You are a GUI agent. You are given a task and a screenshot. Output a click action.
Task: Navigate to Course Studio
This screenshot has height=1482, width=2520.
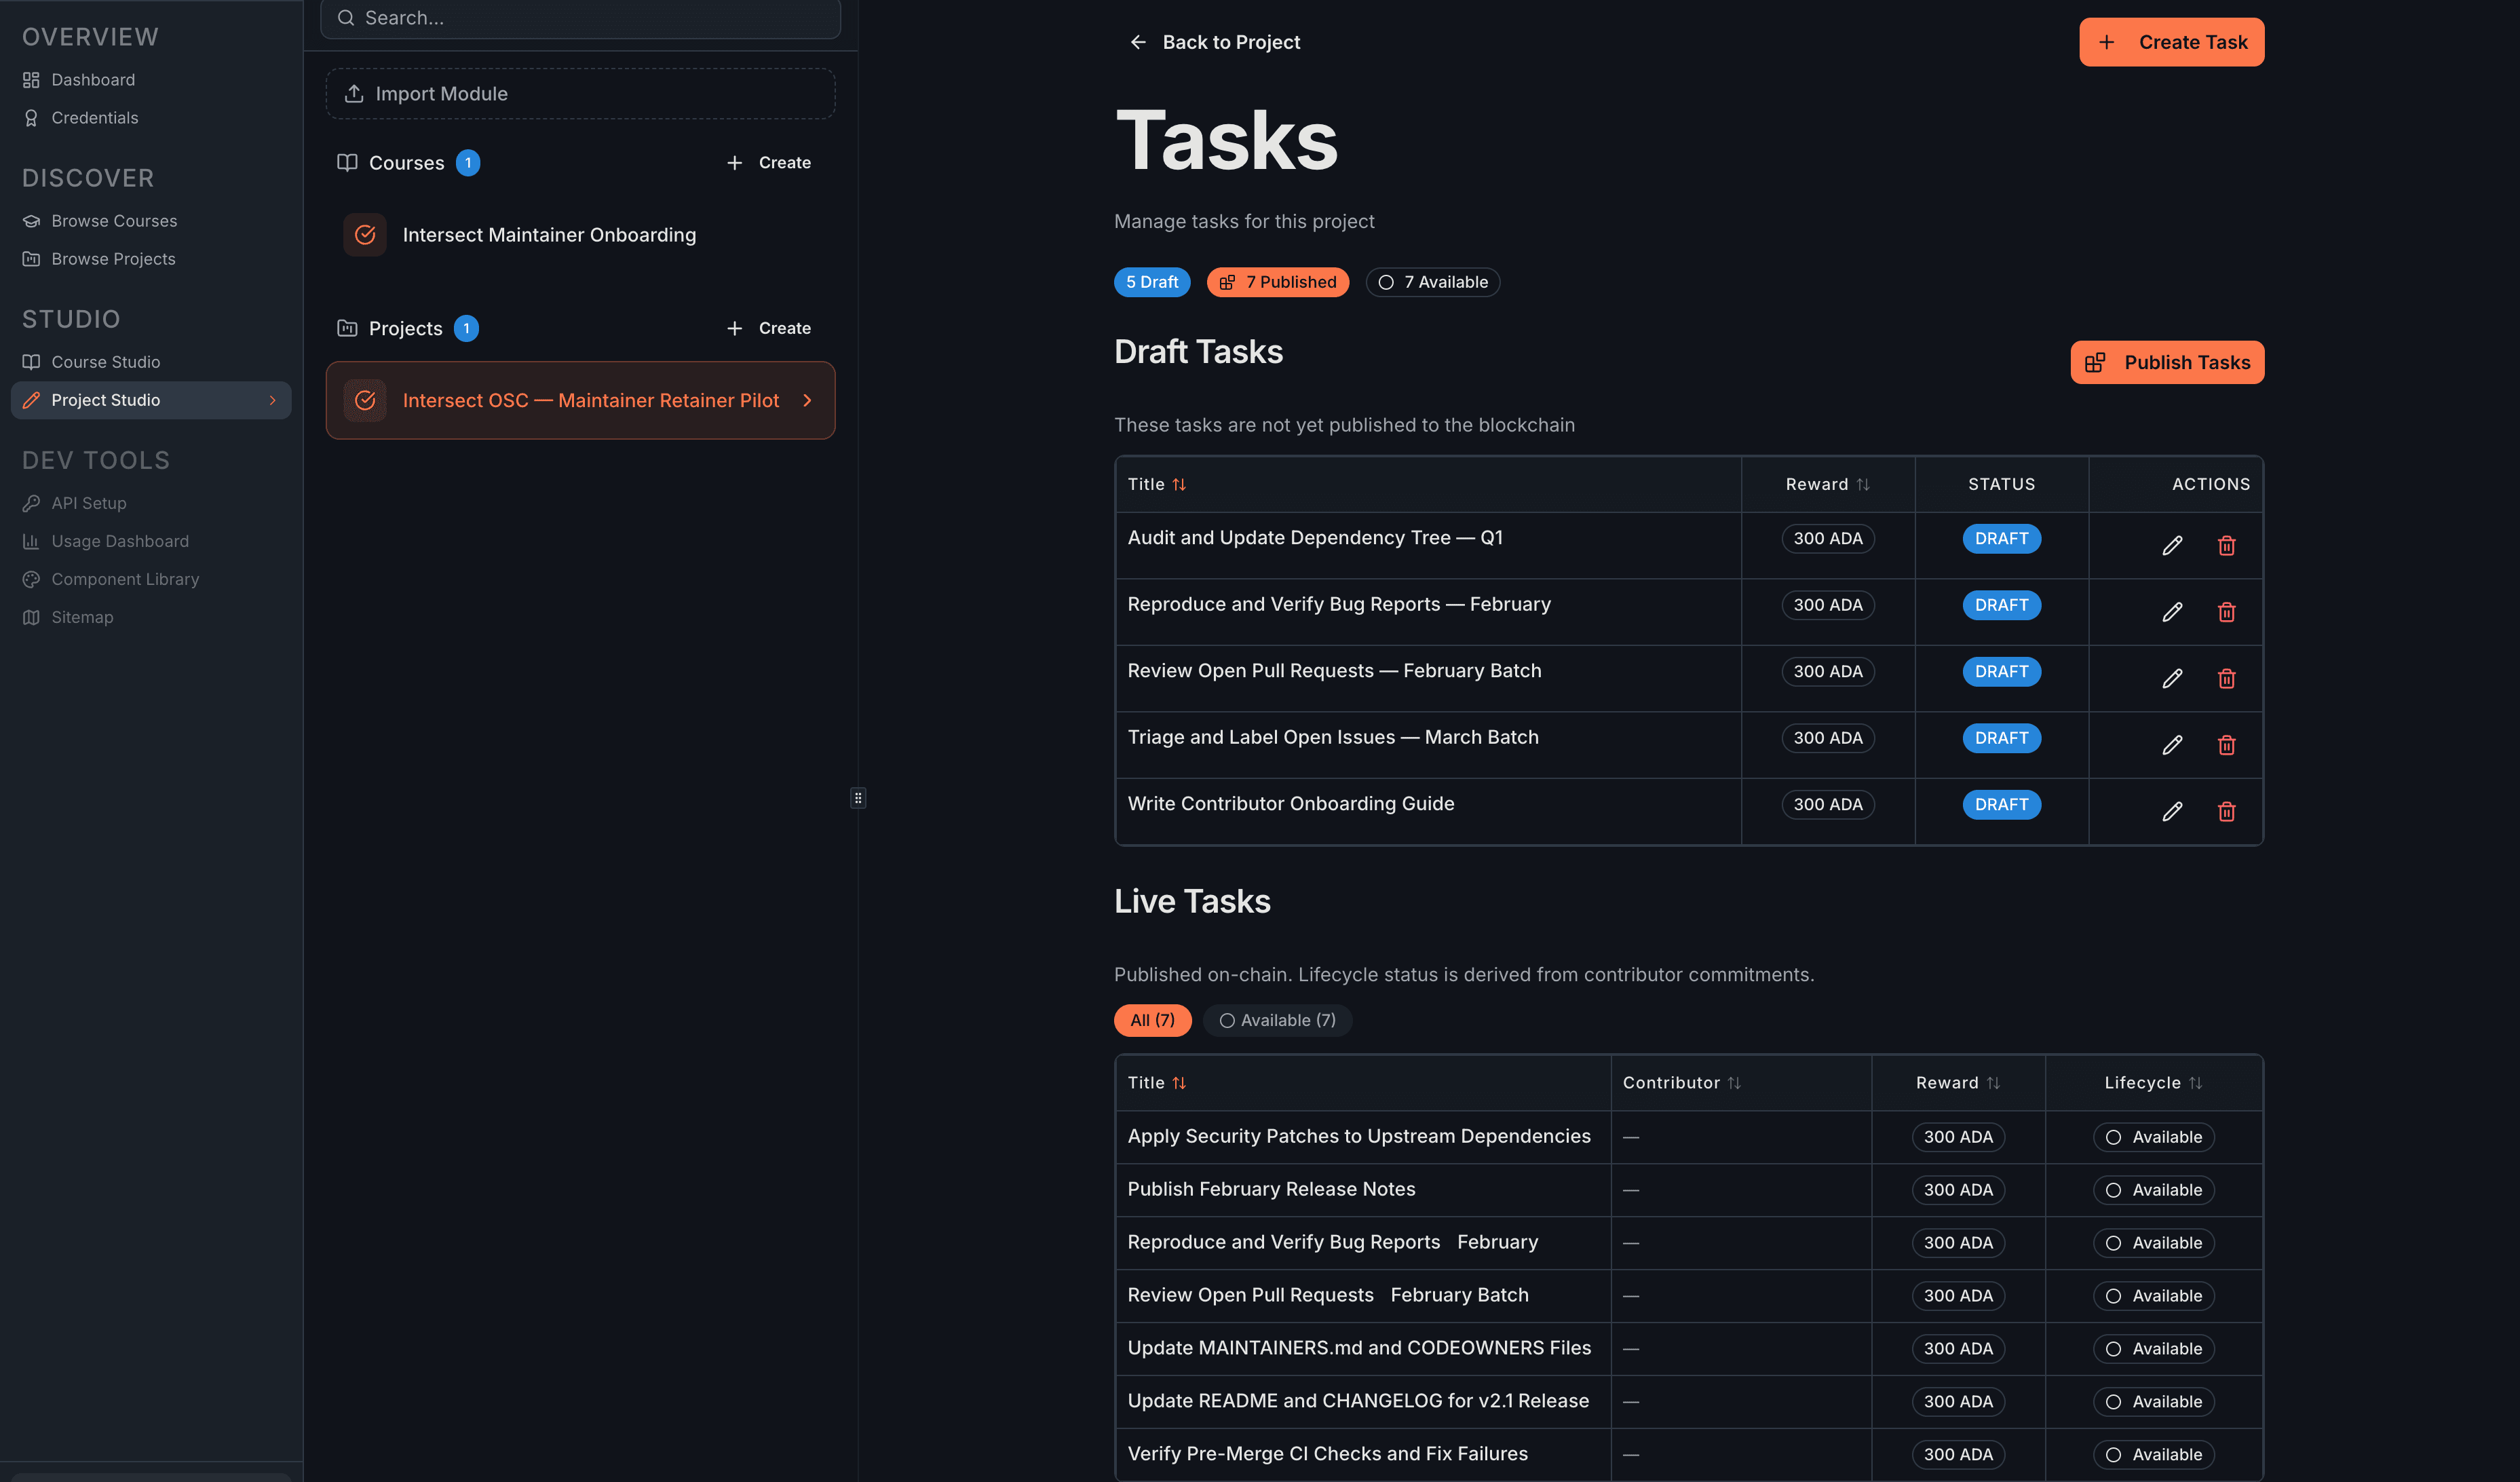coord(105,361)
